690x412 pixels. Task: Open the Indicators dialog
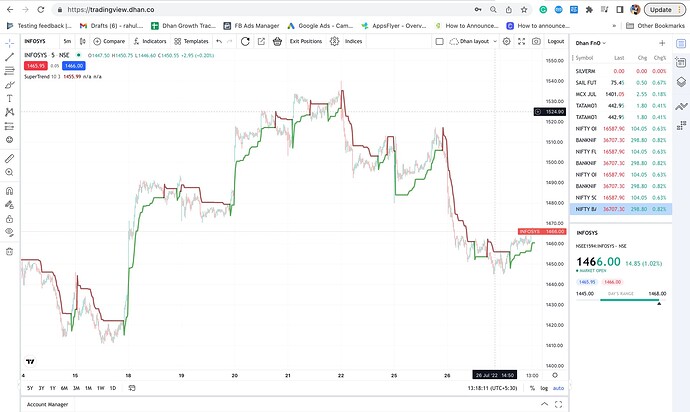click(150, 41)
